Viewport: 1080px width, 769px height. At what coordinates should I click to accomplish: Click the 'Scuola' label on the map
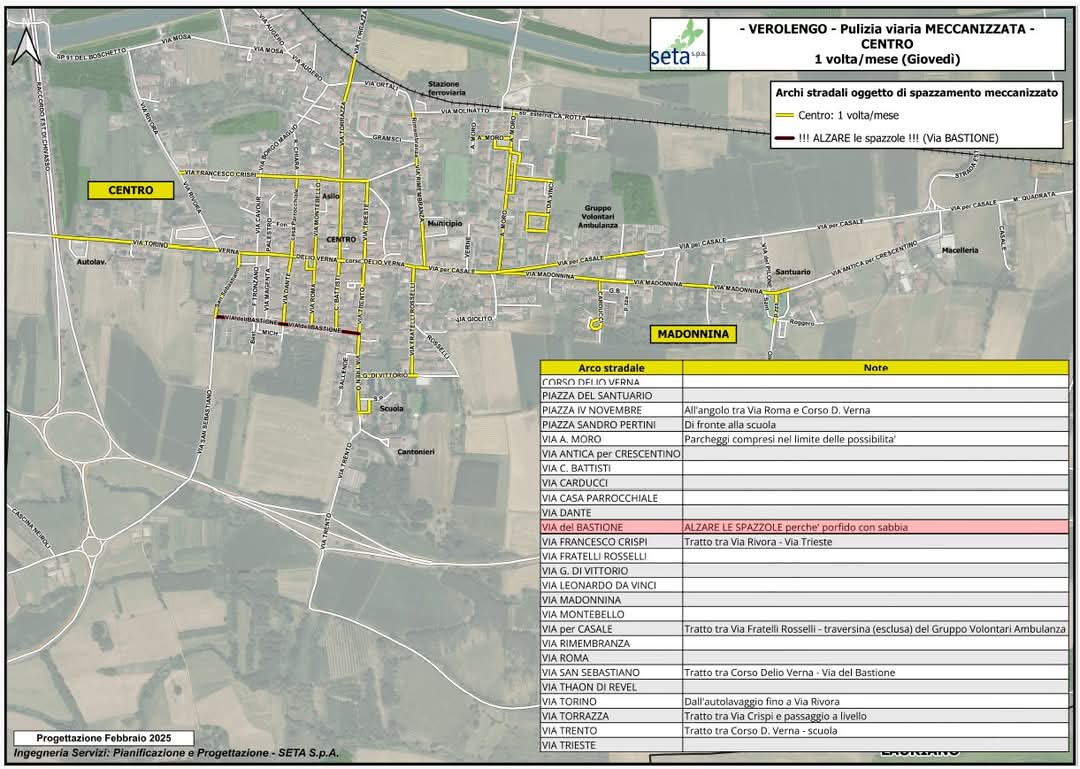[392, 409]
